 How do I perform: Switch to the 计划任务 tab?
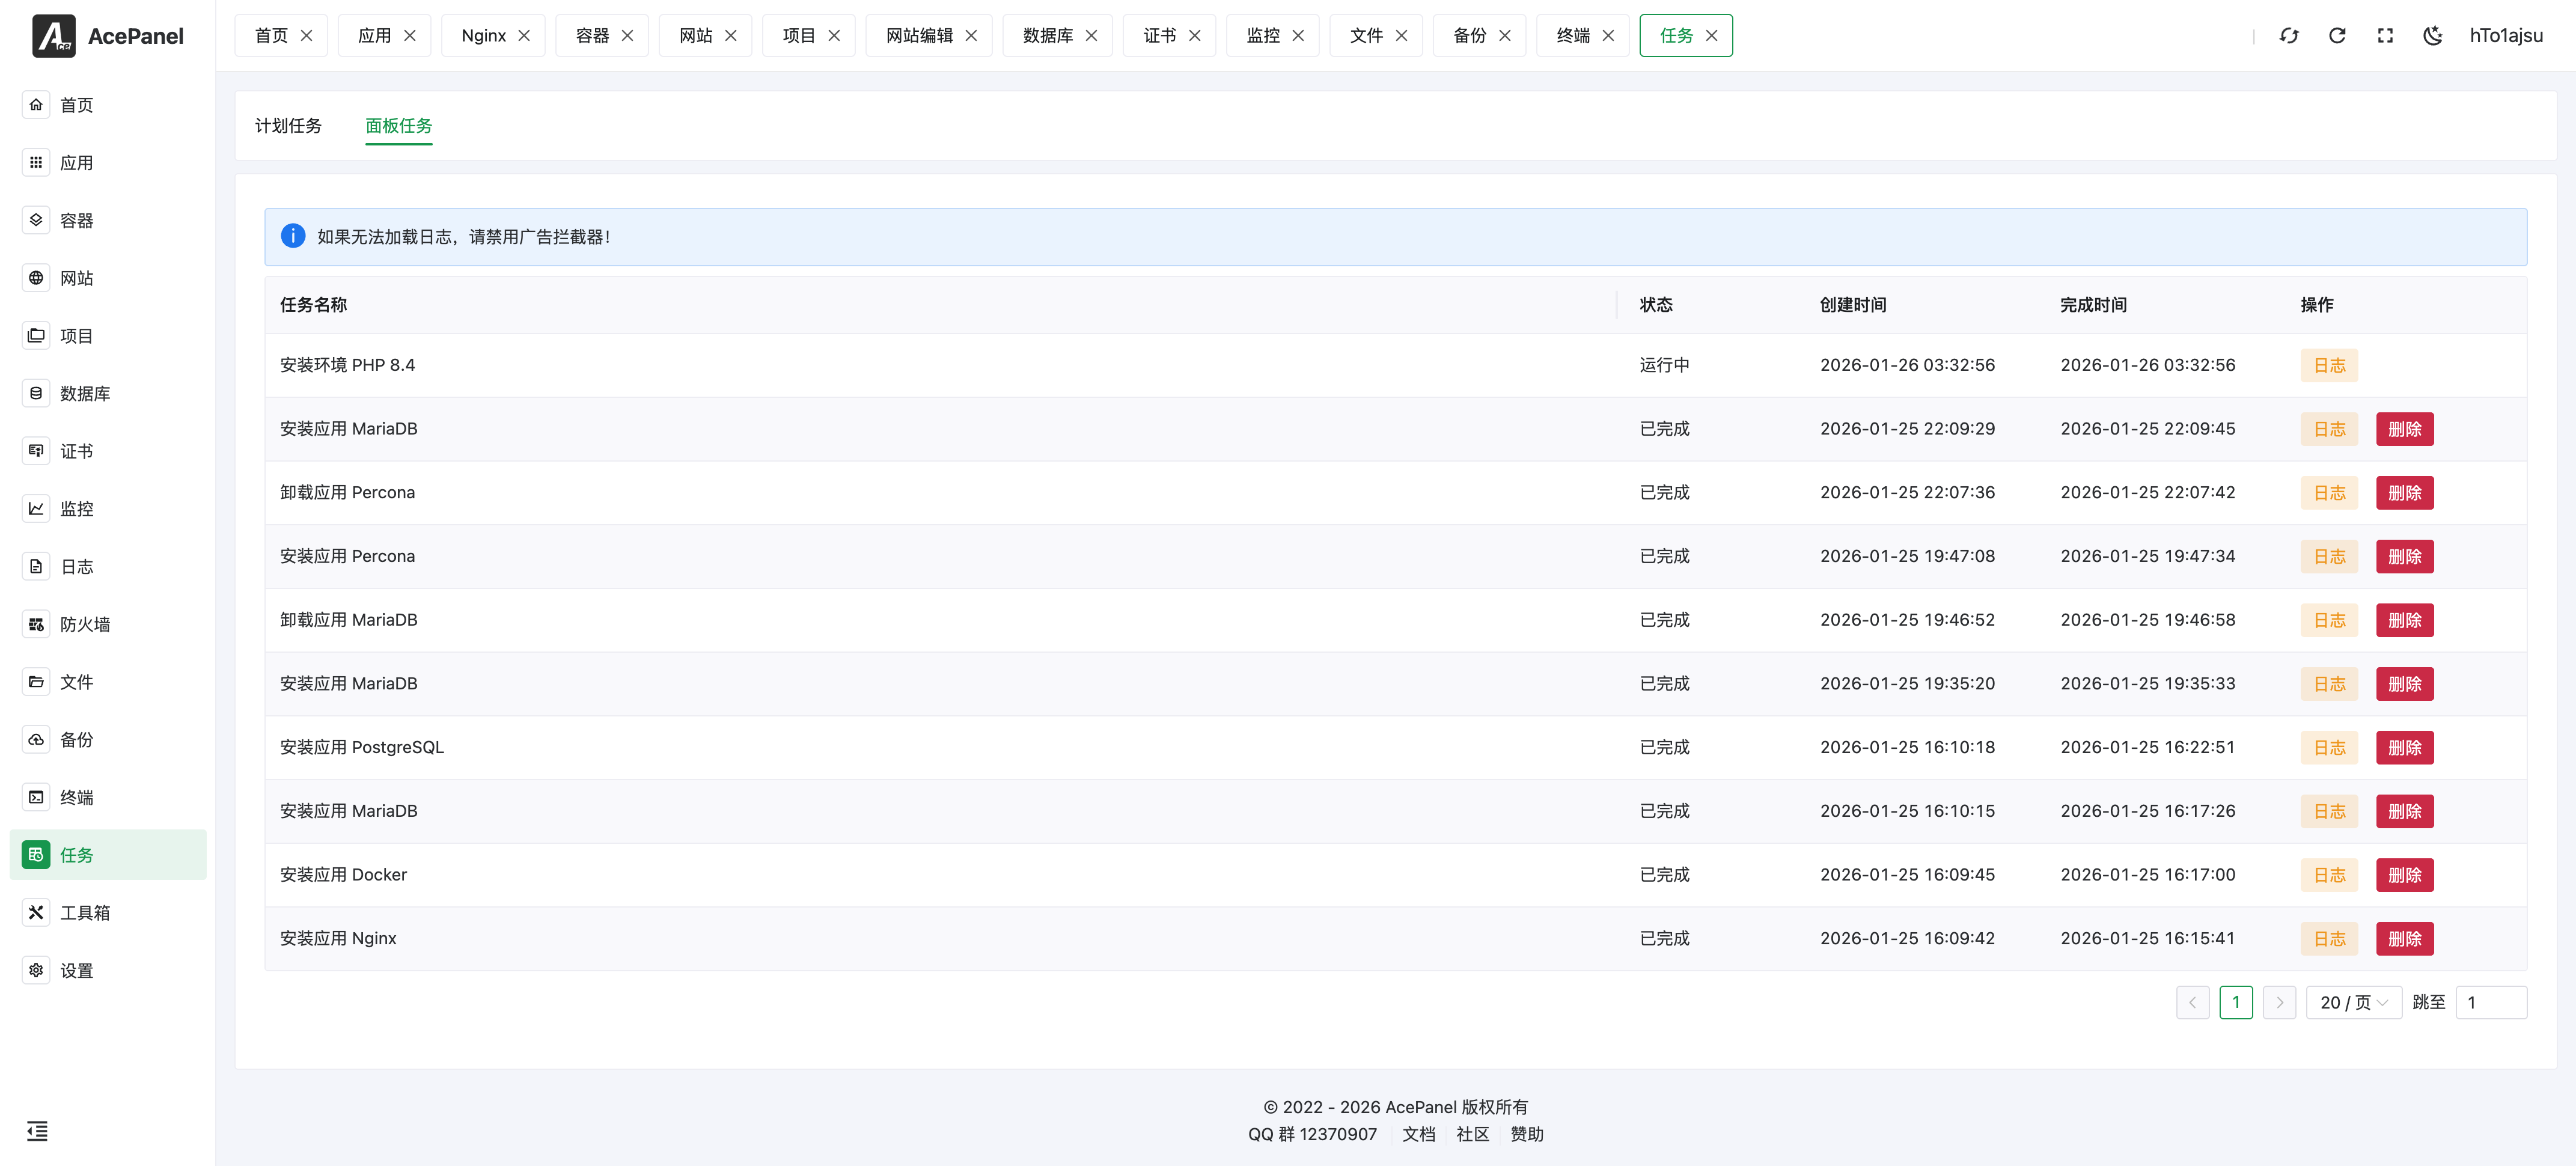[288, 126]
